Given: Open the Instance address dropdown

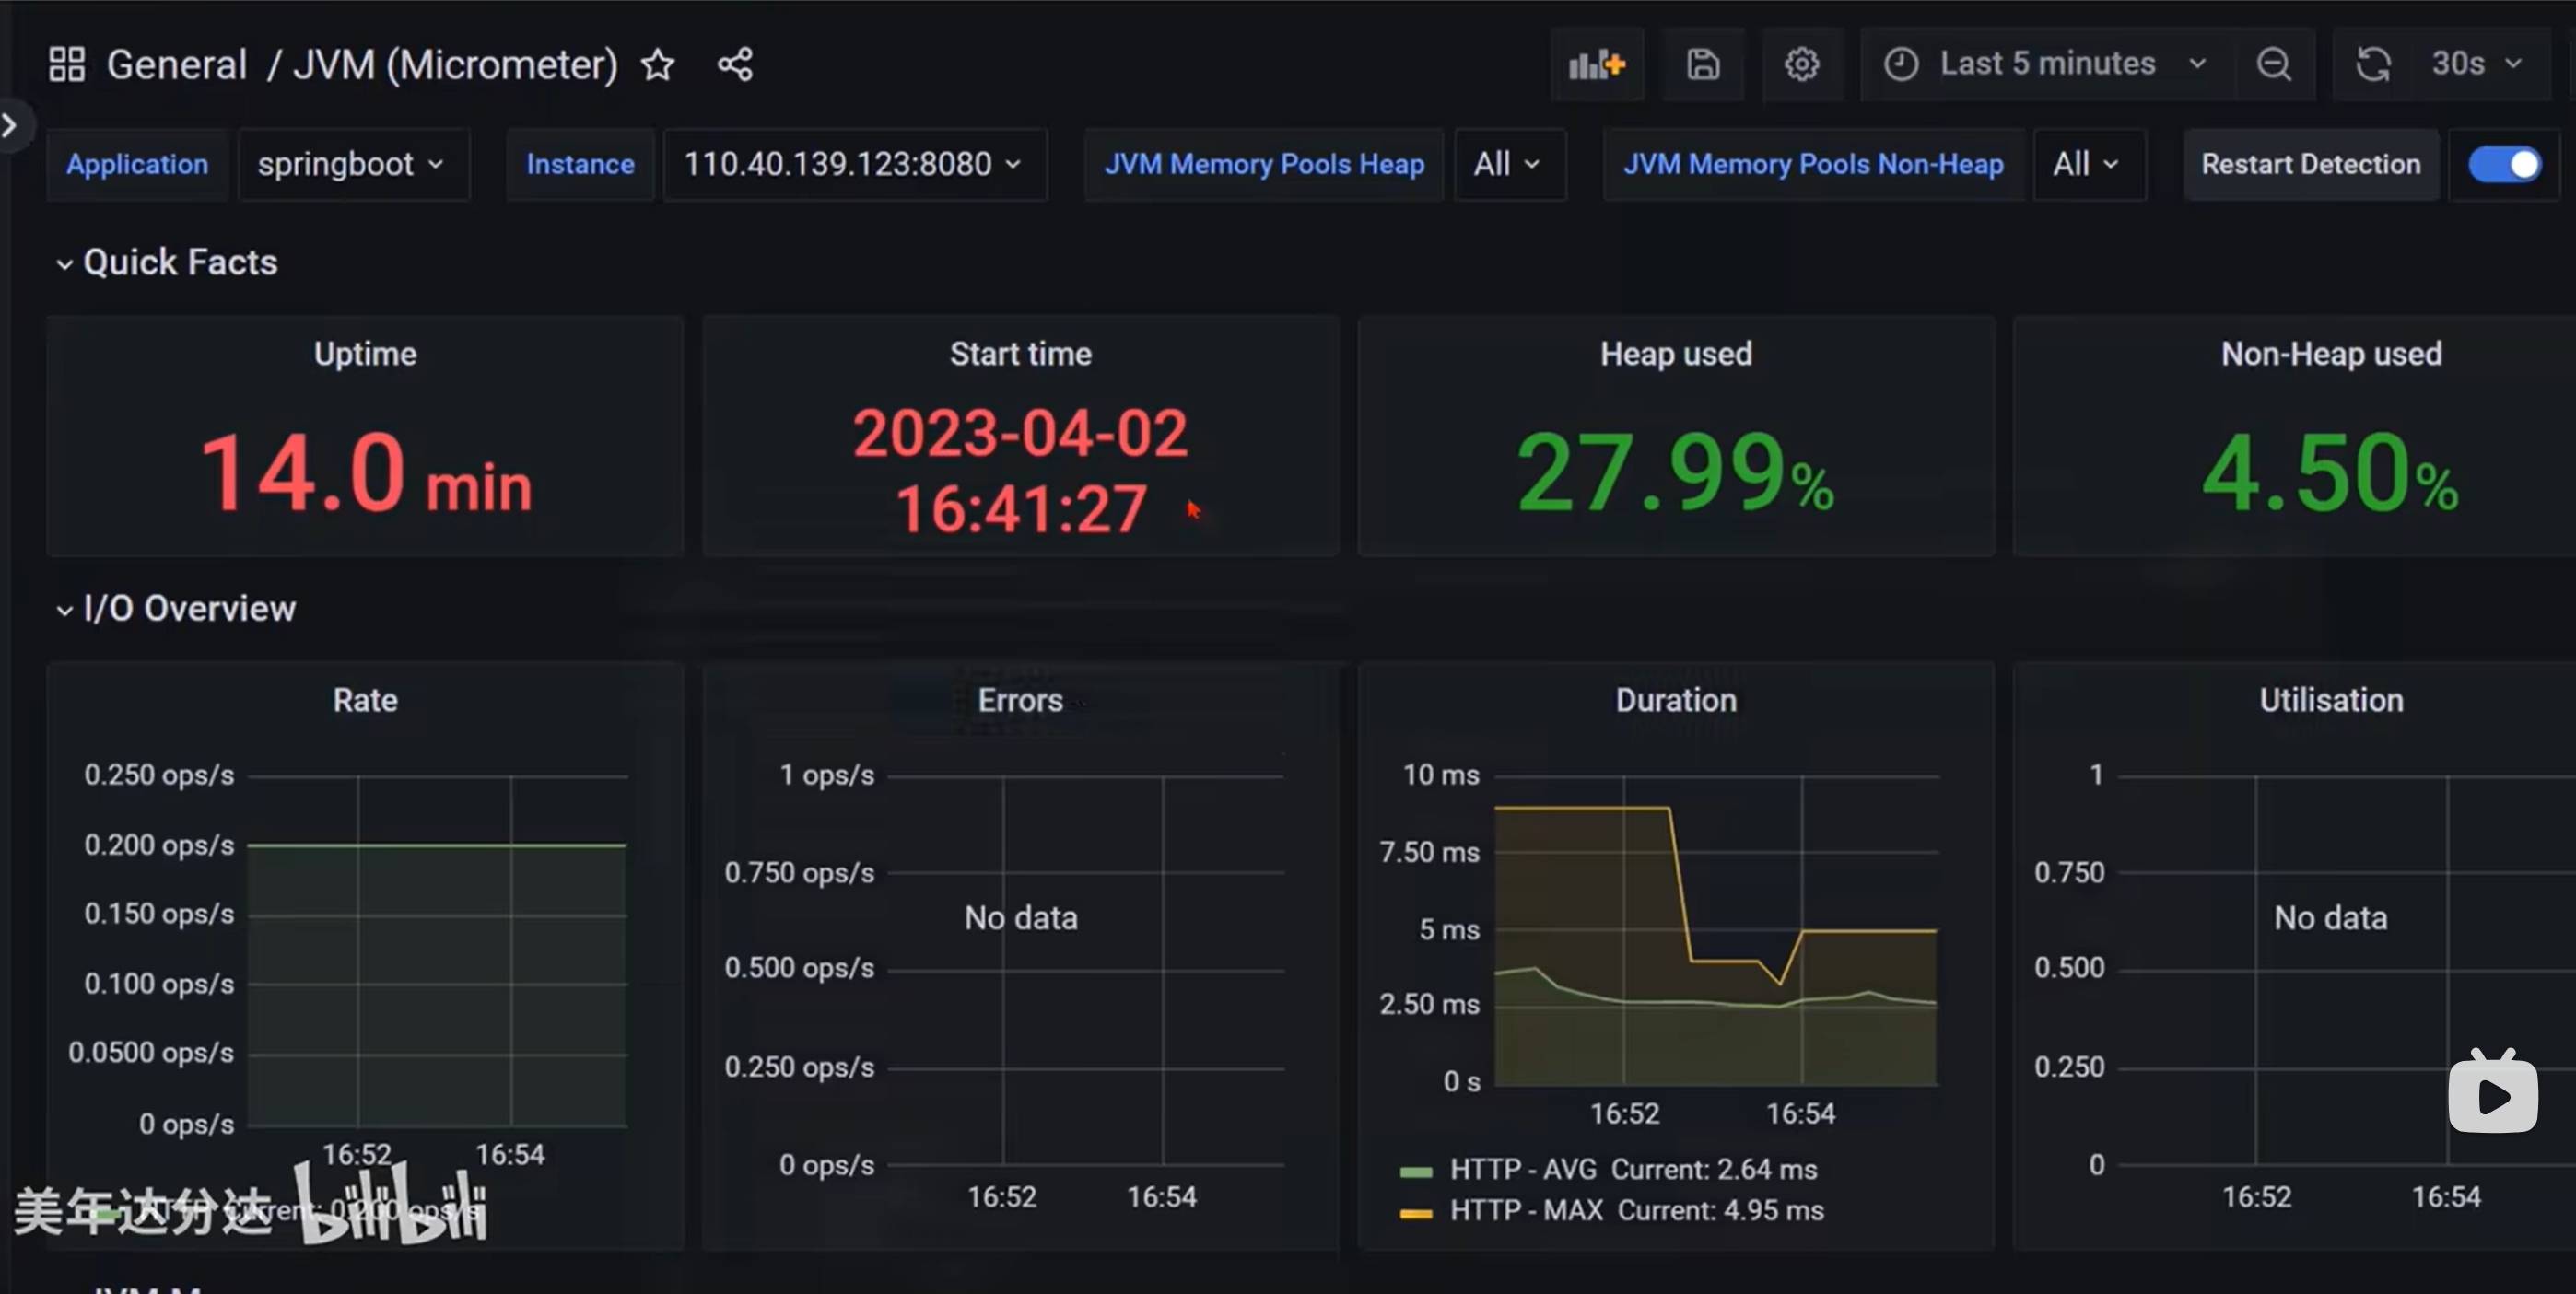Looking at the screenshot, I should [853, 164].
